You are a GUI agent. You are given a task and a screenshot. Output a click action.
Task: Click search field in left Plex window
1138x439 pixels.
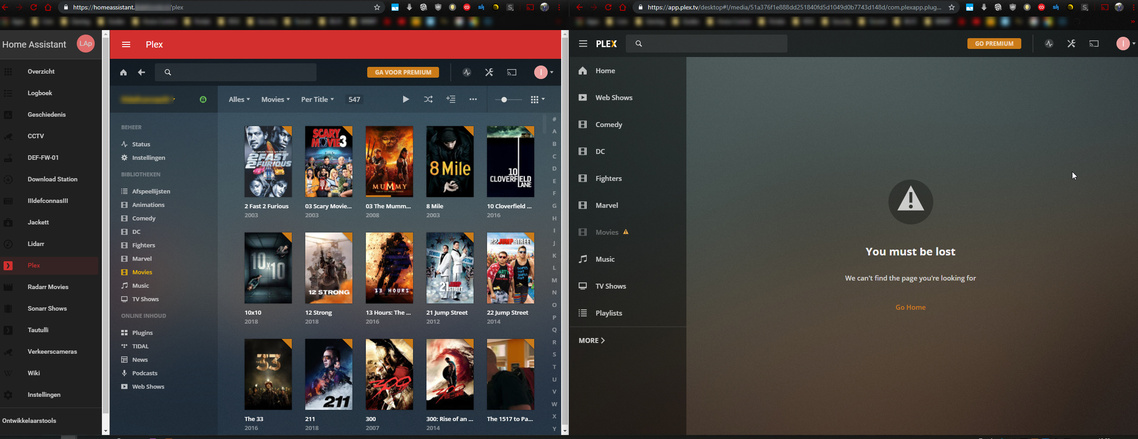point(236,73)
